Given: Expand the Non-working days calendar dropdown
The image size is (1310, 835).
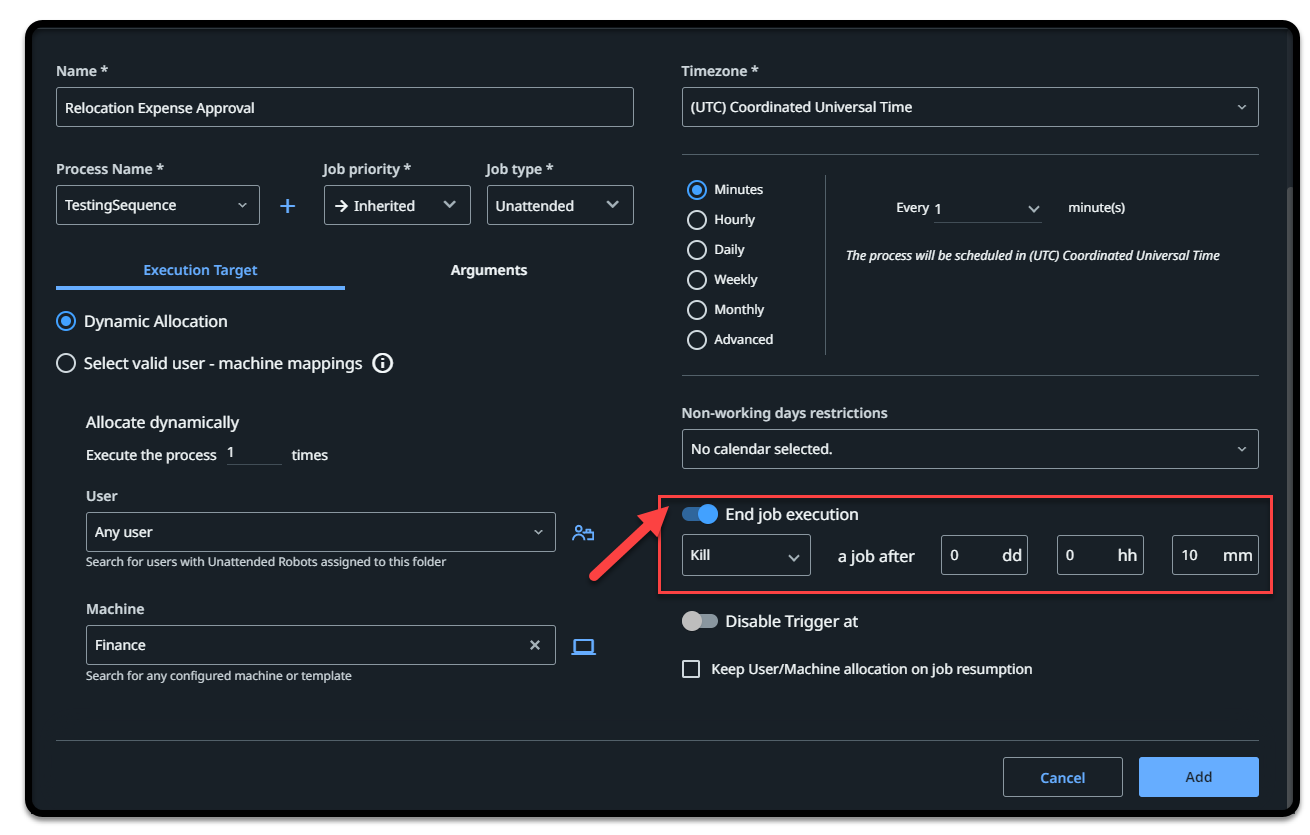Looking at the screenshot, I should click(x=970, y=449).
